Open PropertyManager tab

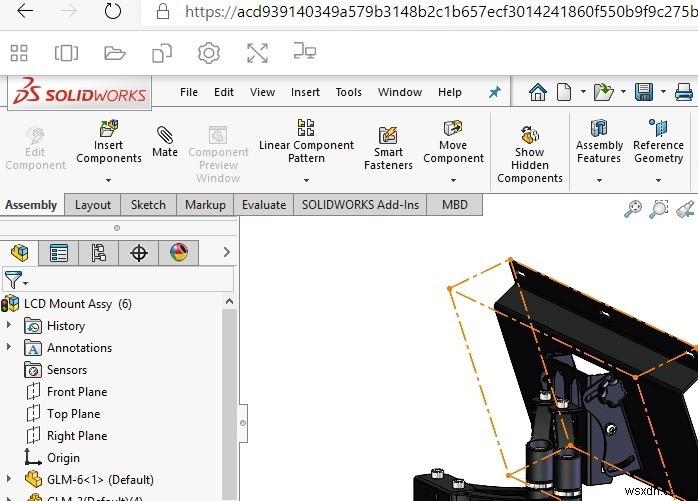[59, 253]
